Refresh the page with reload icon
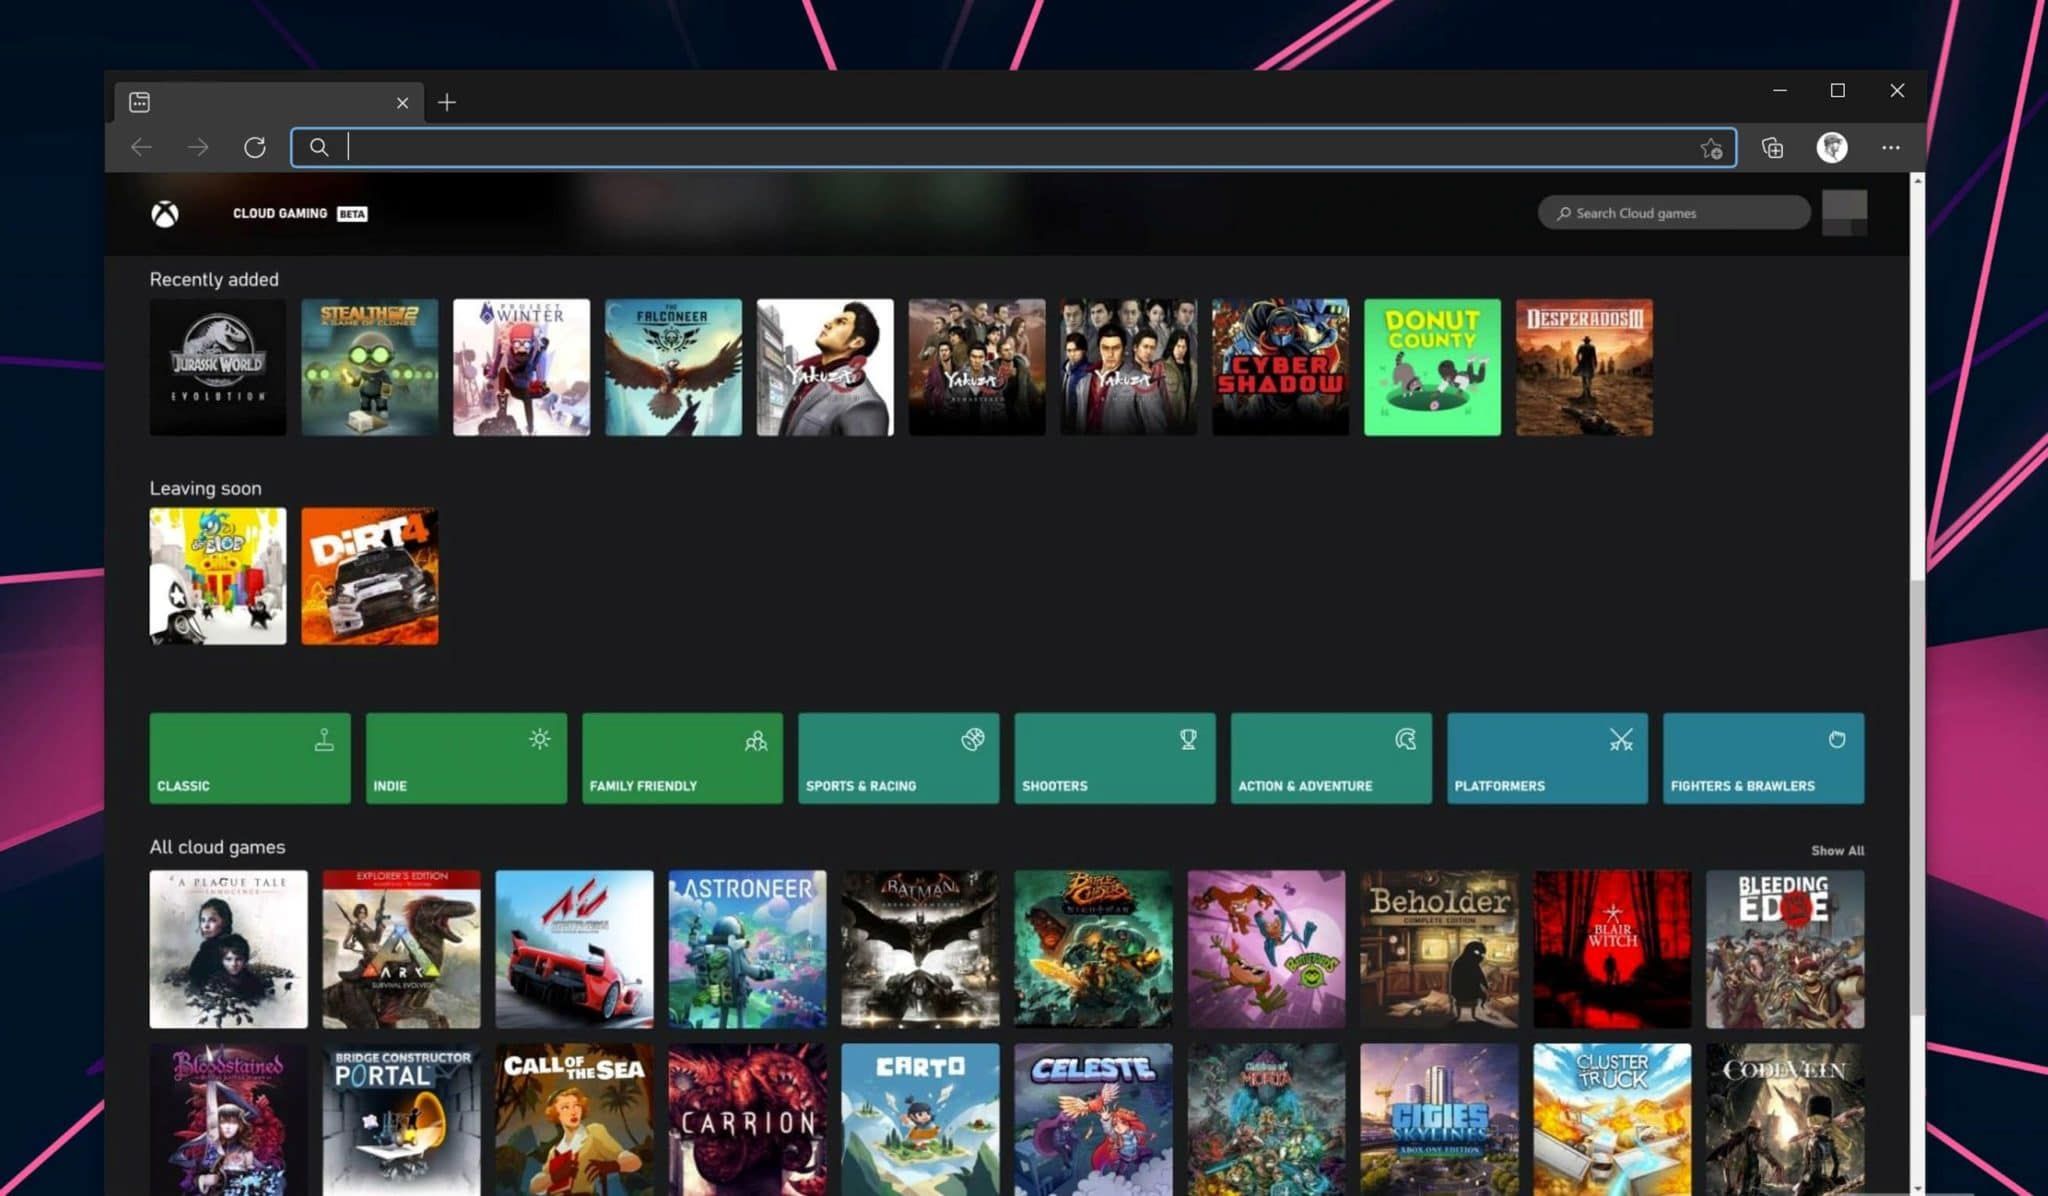 pos(255,148)
